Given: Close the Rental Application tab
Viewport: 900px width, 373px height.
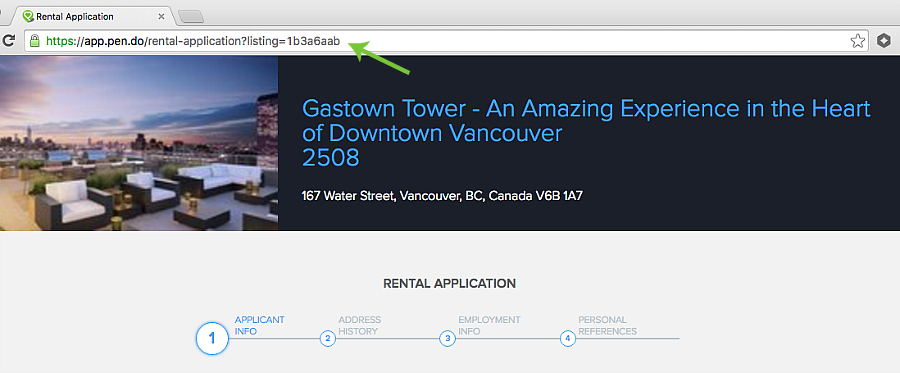Looking at the screenshot, I should pyautogui.click(x=161, y=17).
